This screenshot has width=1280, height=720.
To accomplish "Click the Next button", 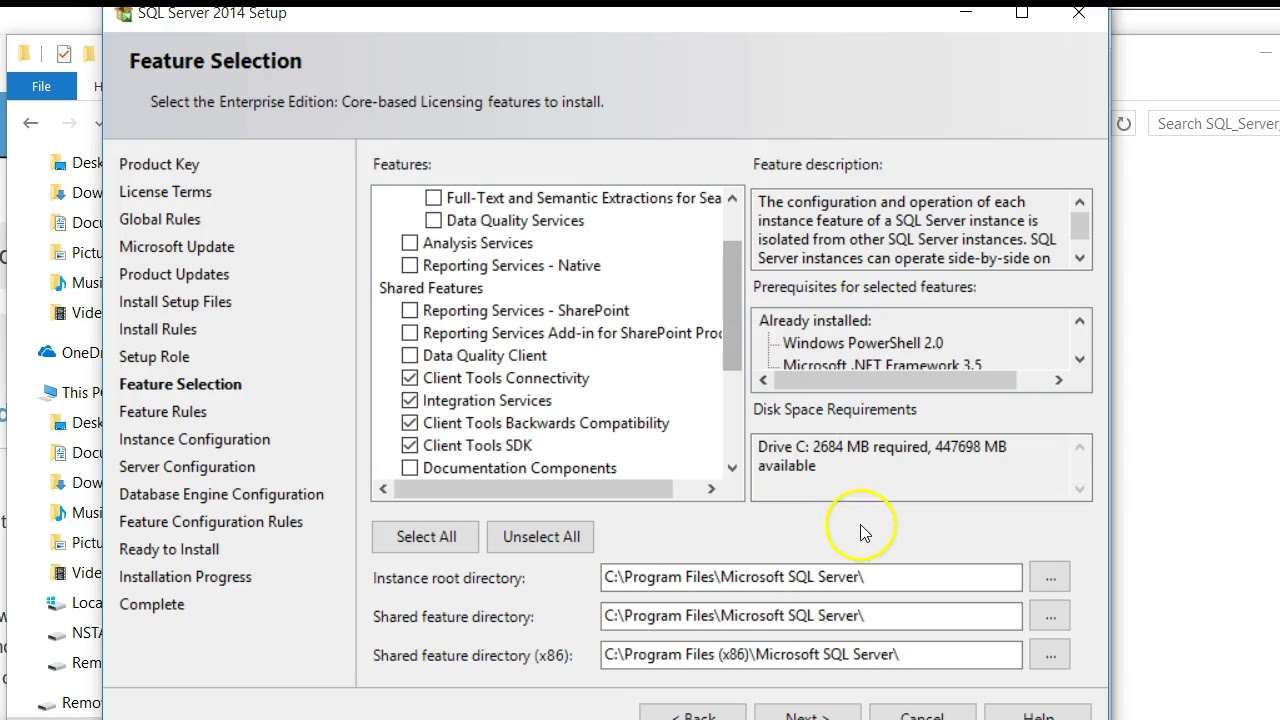I will (808, 712).
